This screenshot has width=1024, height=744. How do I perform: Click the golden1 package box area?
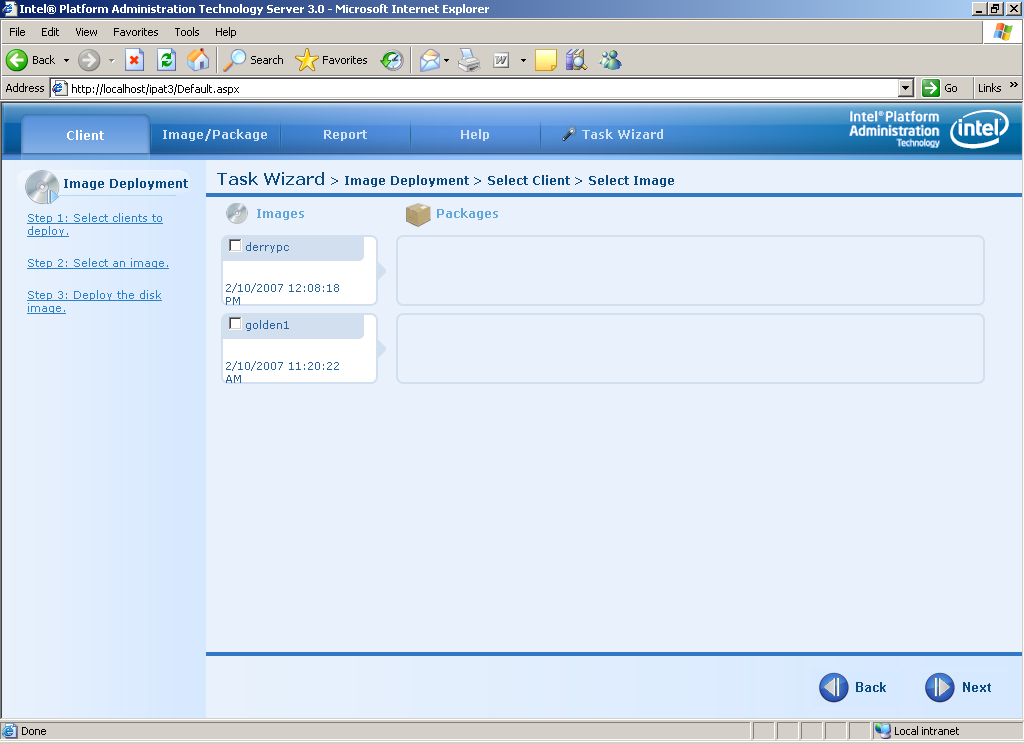point(690,348)
